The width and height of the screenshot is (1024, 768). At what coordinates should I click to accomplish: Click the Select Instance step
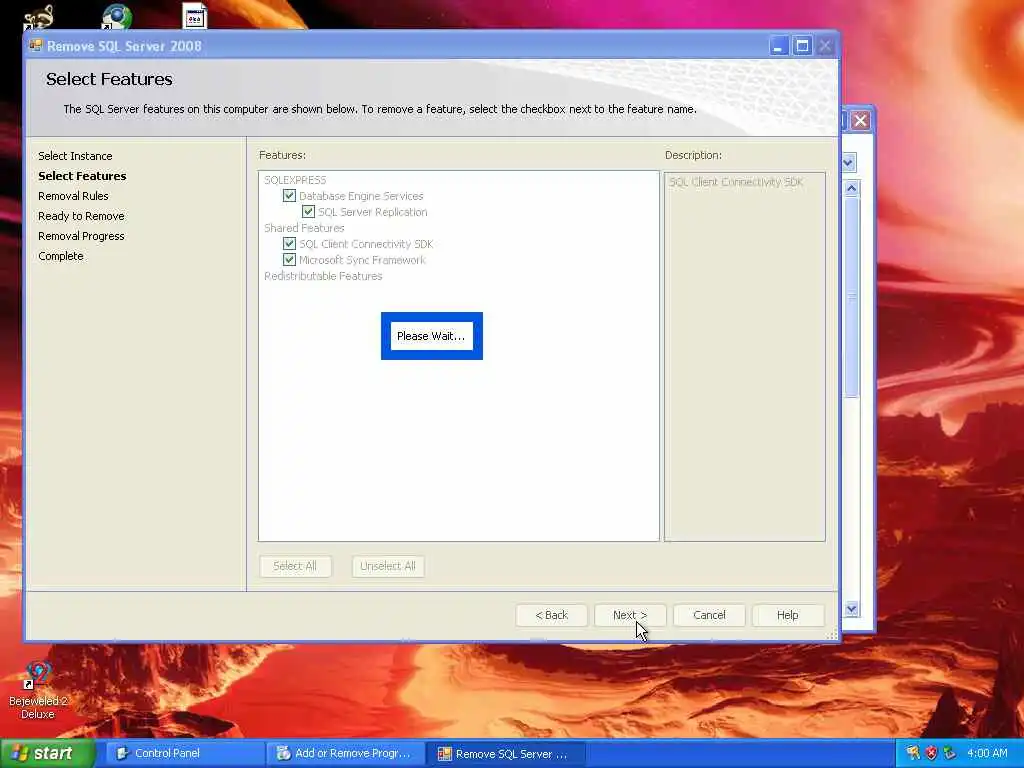pyautogui.click(x=75, y=156)
